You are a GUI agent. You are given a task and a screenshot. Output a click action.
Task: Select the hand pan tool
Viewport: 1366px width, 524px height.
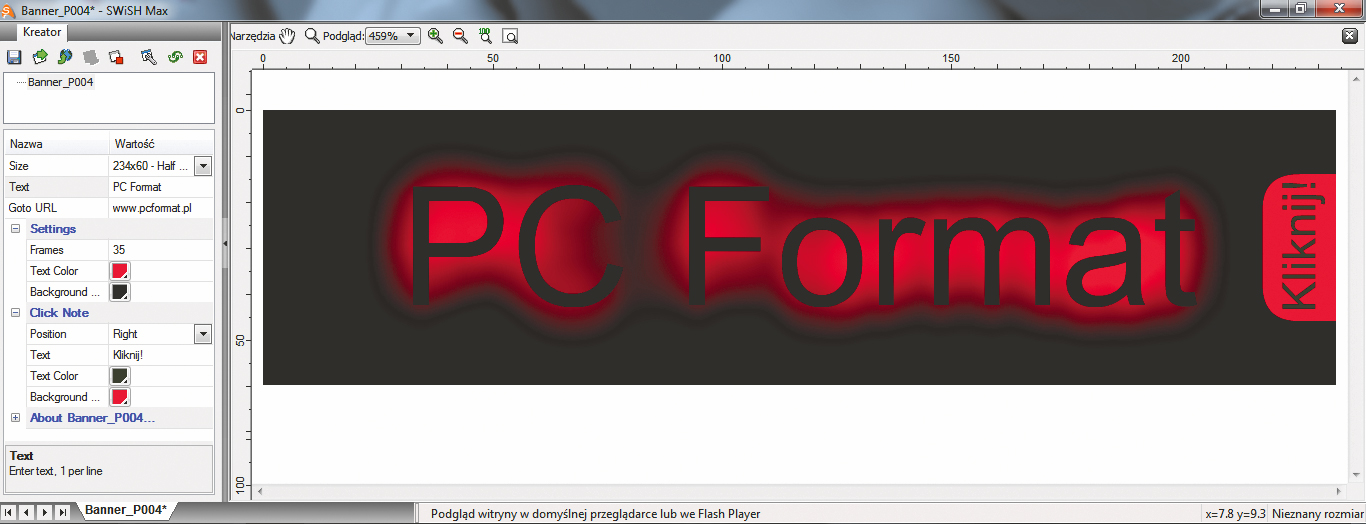tap(288, 36)
